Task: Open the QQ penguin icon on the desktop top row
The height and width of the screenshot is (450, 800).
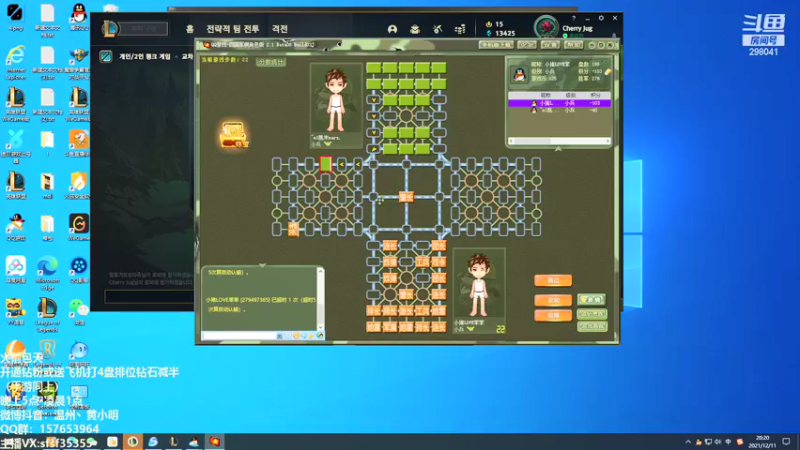Action: (79, 16)
